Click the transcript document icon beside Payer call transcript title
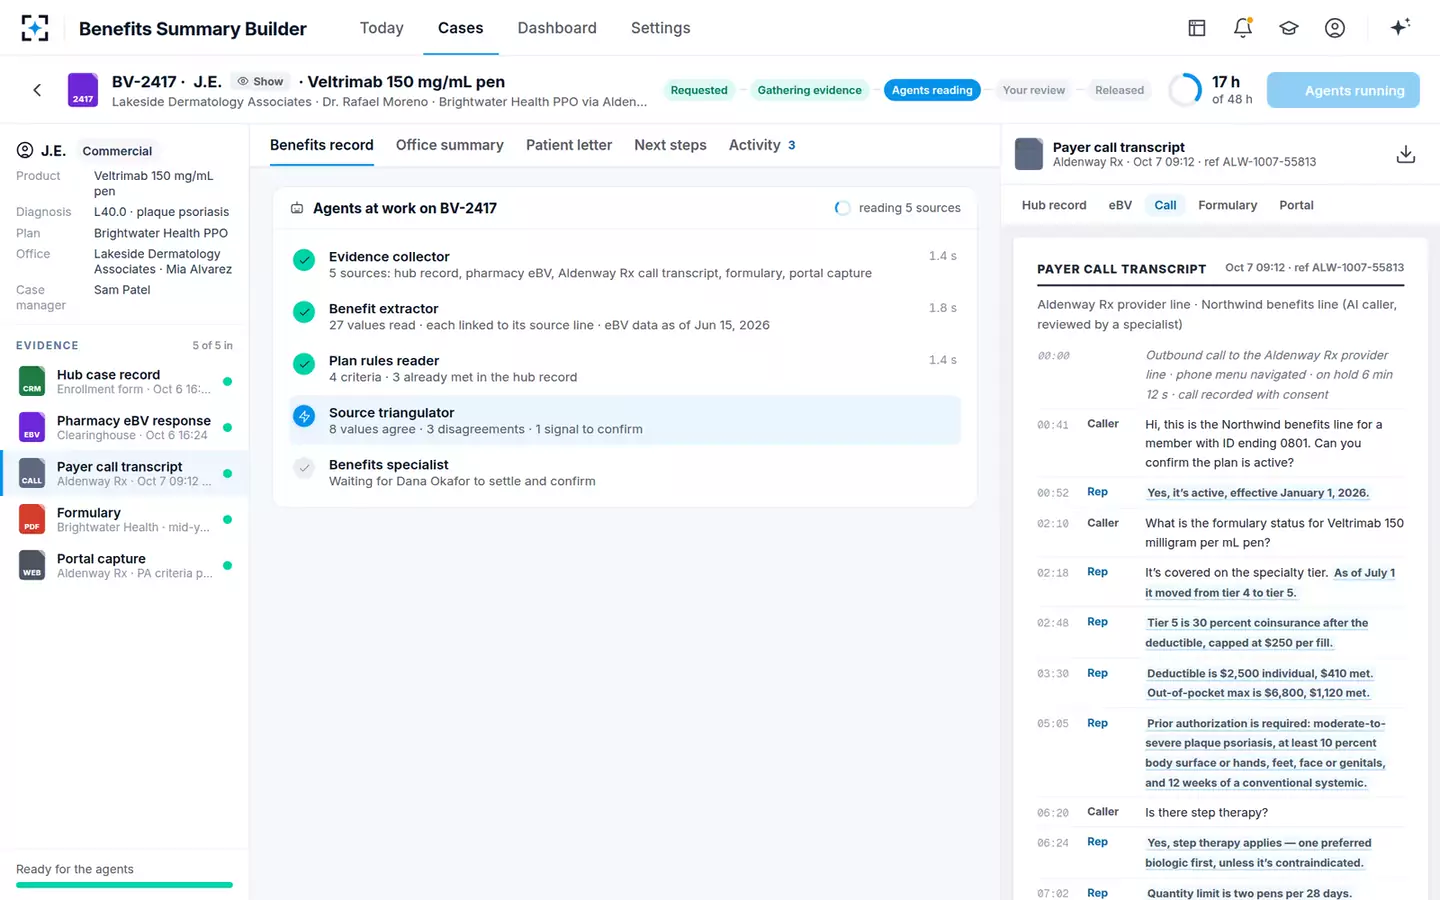This screenshot has height=900, width=1440. pyautogui.click(x=1029, y=154)
